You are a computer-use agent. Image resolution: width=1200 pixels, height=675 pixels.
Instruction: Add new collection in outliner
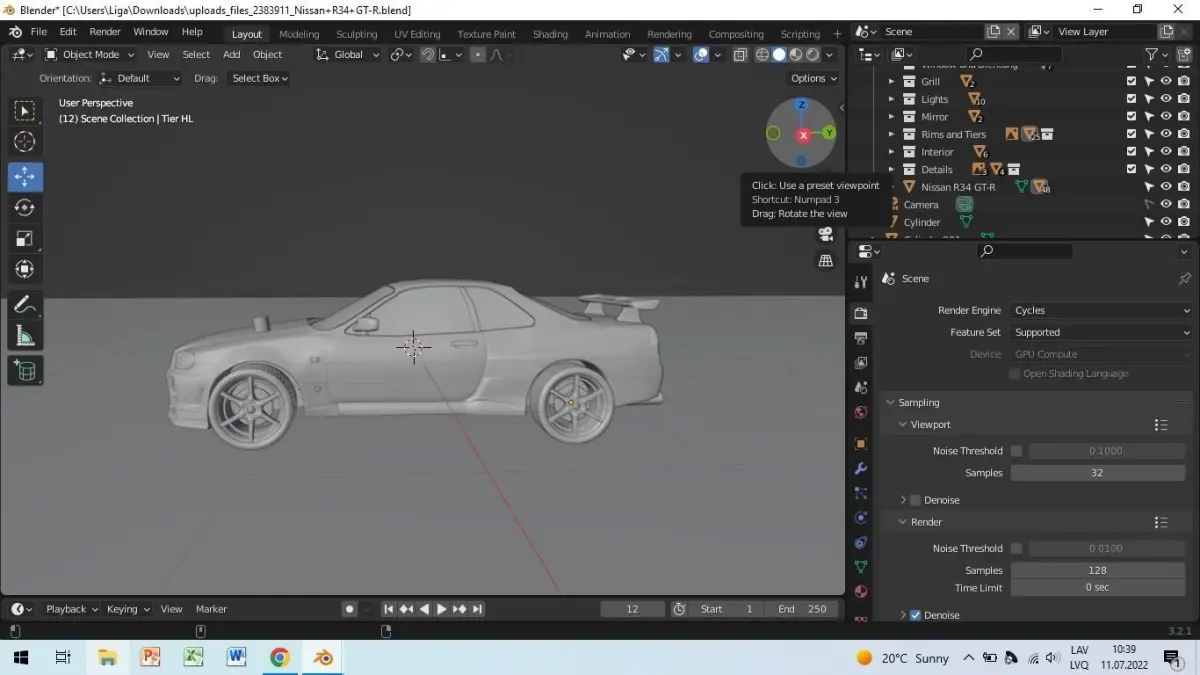pos(1183,54)
